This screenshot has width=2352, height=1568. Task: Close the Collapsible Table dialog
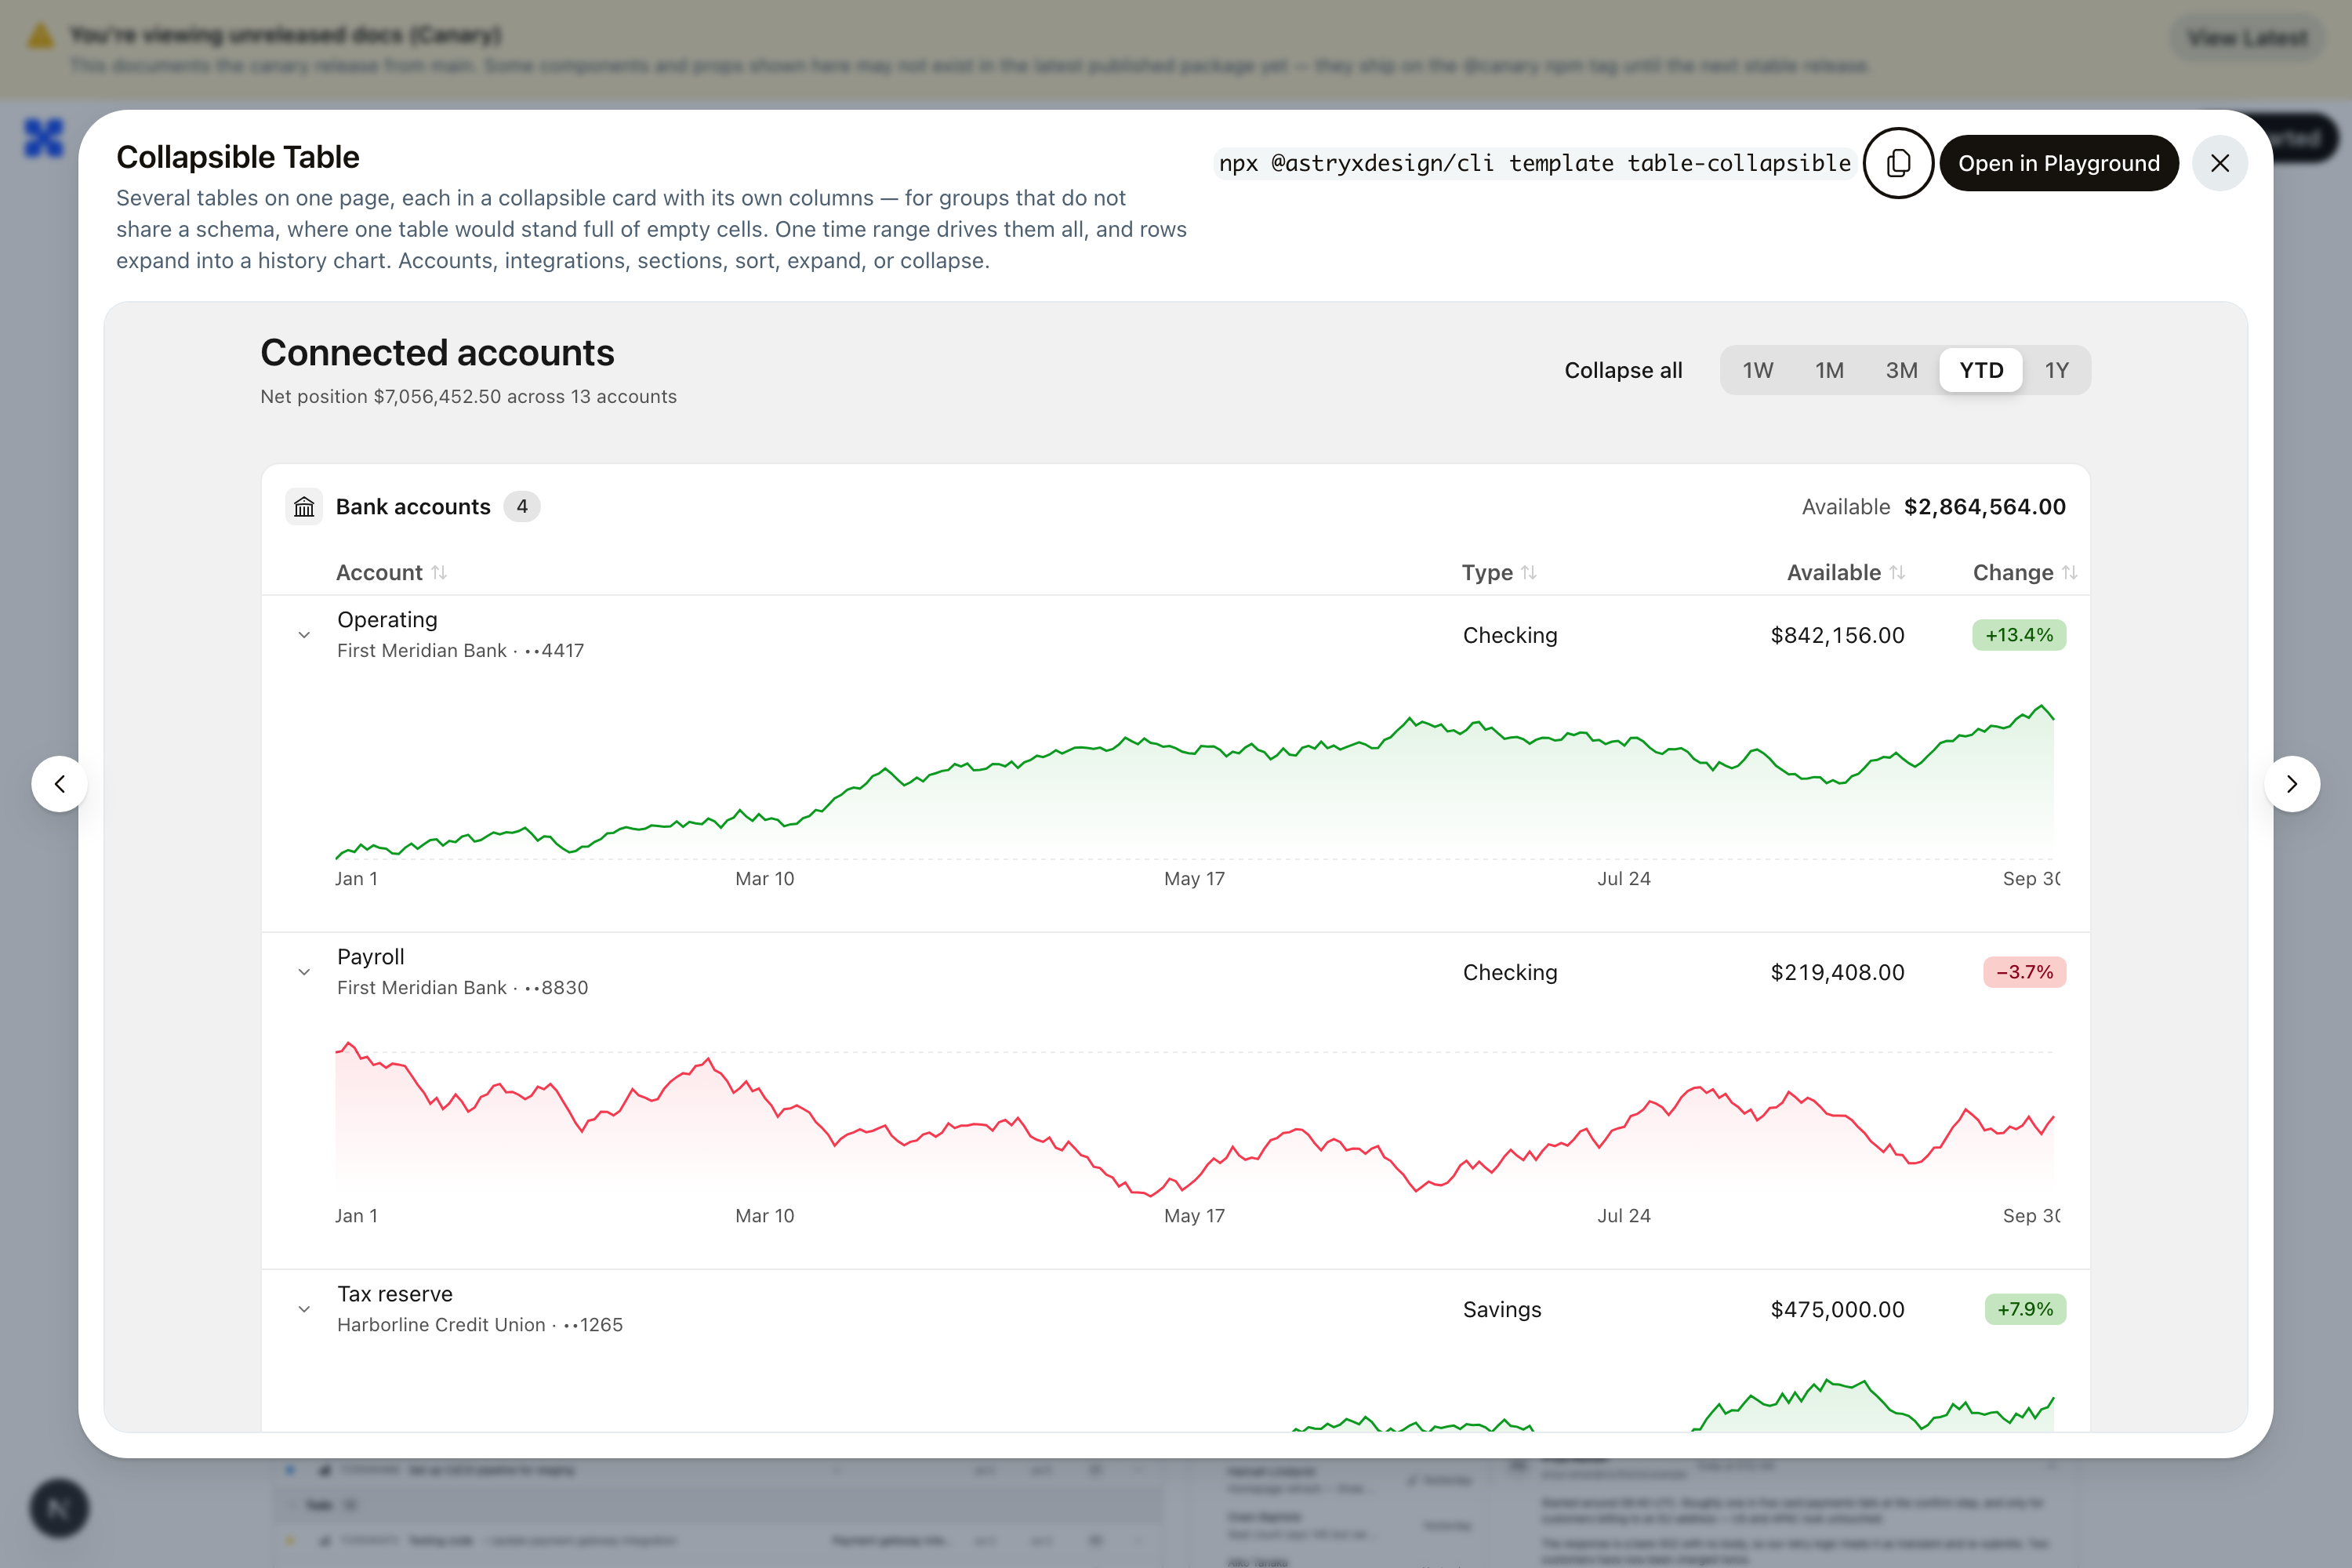click(2219, 163)
